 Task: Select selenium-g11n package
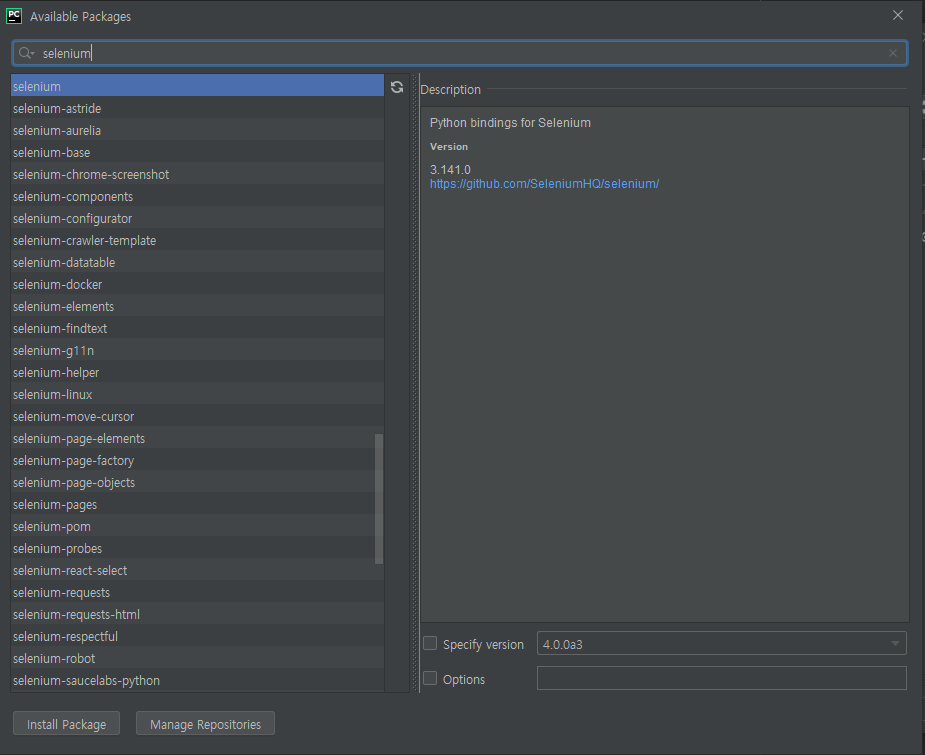pos(197,350)
